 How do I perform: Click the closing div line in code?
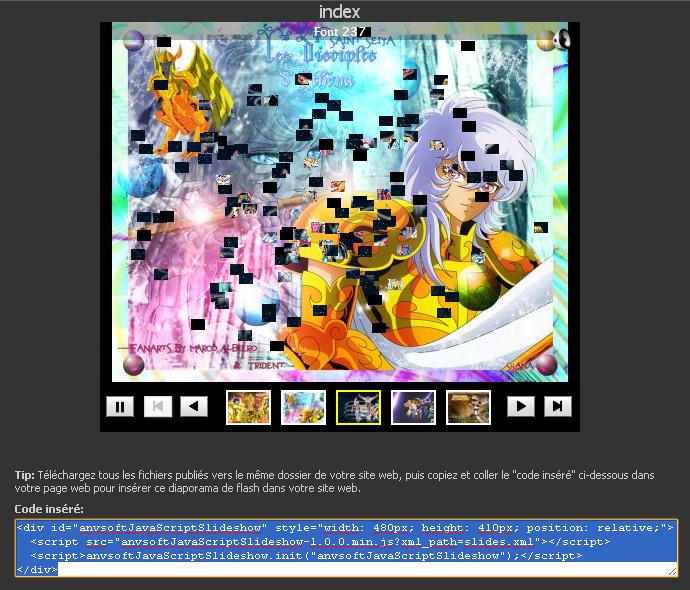click(x=37, y=569)
